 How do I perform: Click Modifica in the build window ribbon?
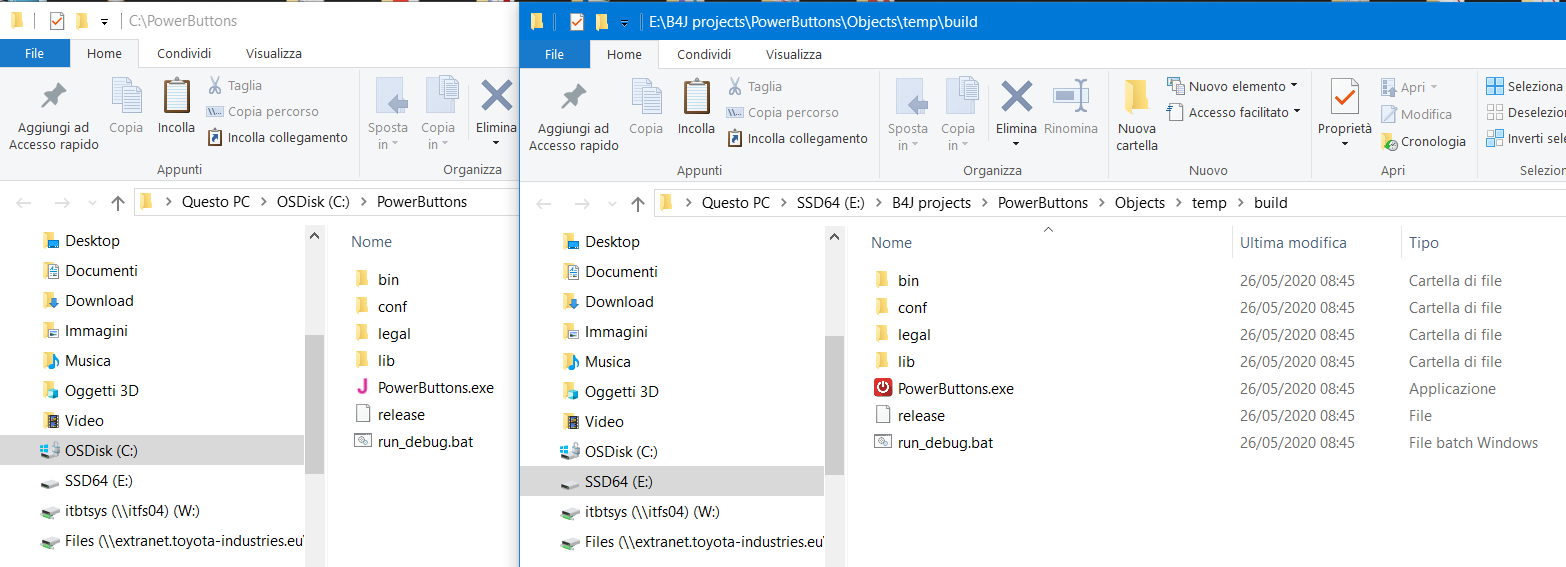coord(1417,114)
